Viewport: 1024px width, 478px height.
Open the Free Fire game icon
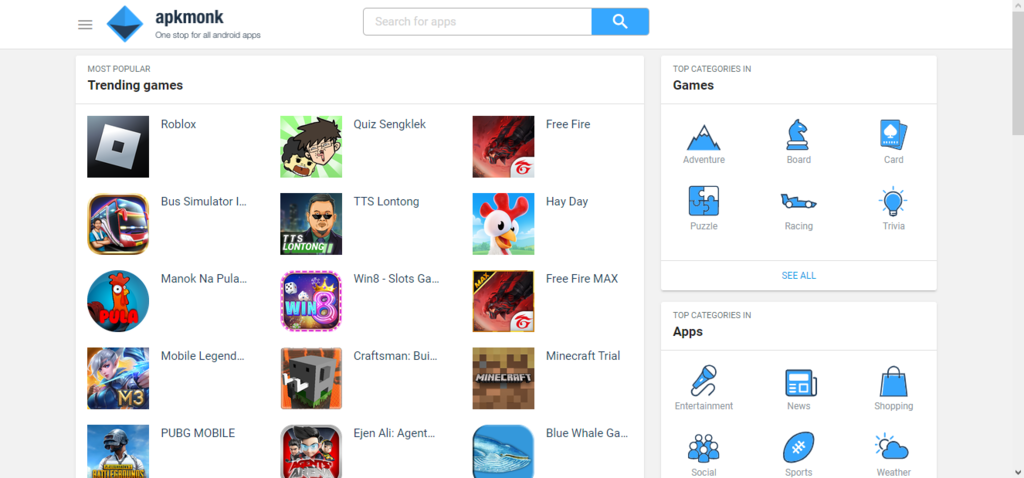[504, 147]
